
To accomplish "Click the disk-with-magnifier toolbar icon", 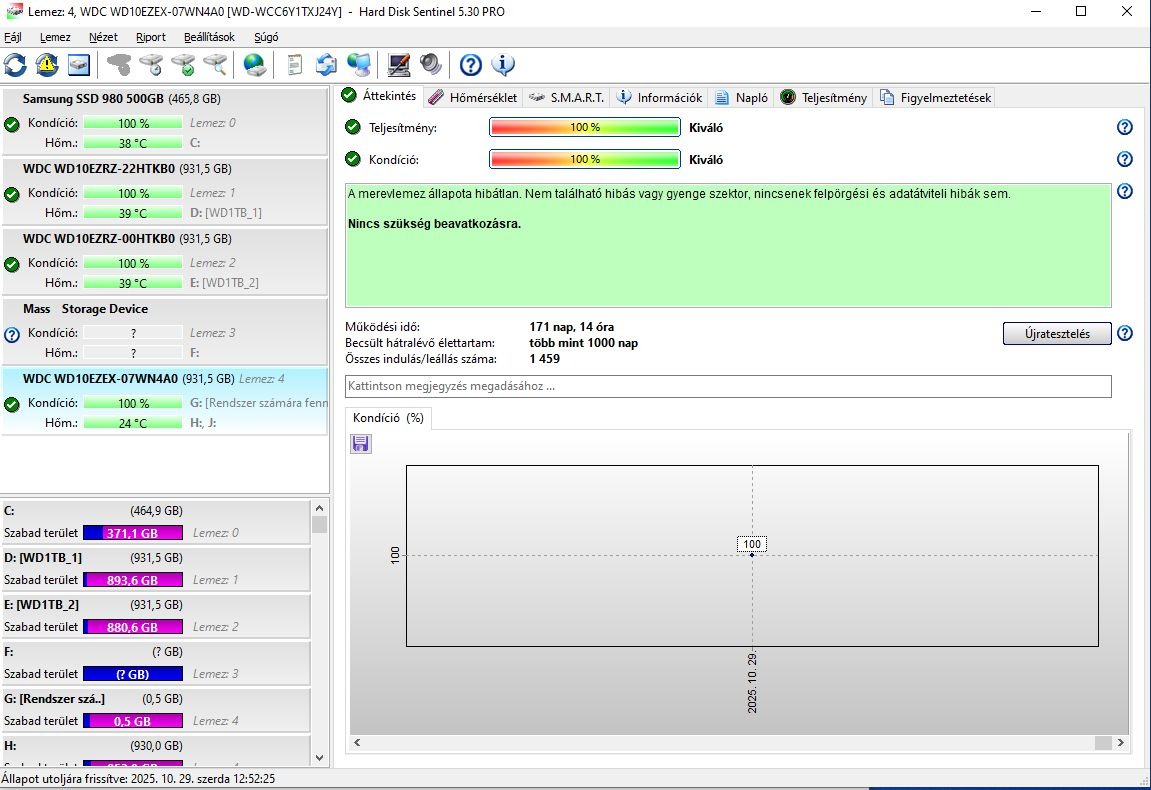I will click(215, 65).
